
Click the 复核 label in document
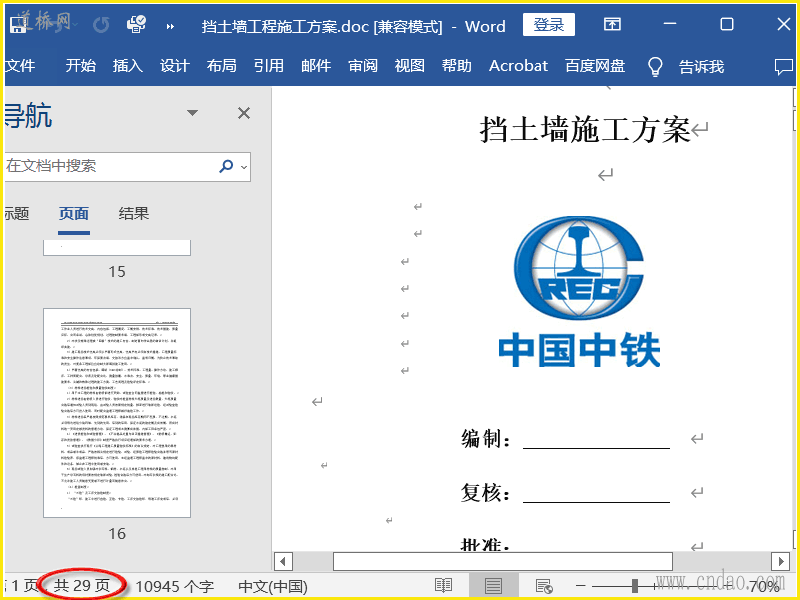point(486,493)
